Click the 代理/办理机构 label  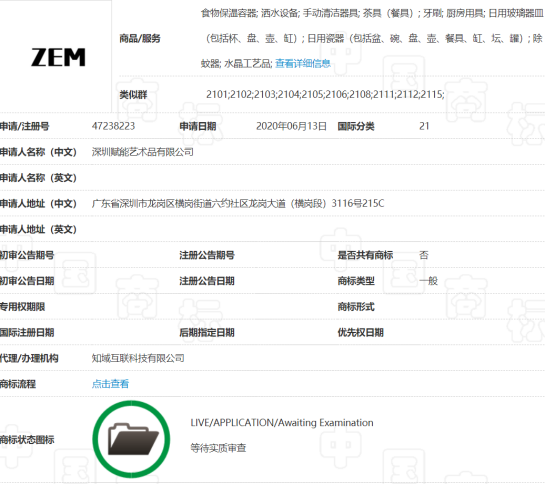29,358
